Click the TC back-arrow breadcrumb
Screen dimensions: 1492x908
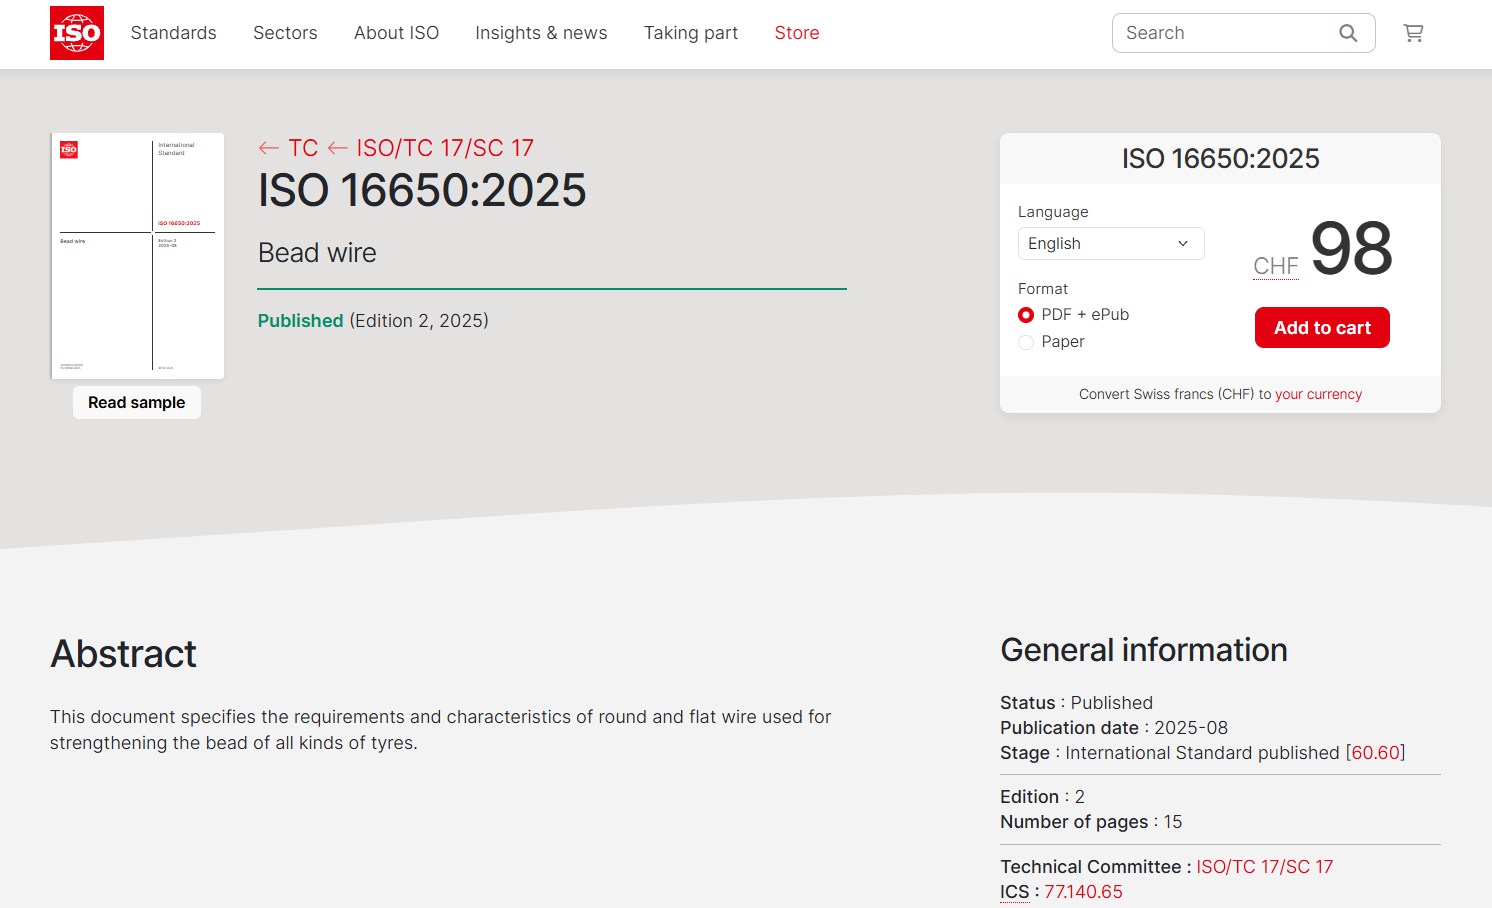tap(289, 148)
